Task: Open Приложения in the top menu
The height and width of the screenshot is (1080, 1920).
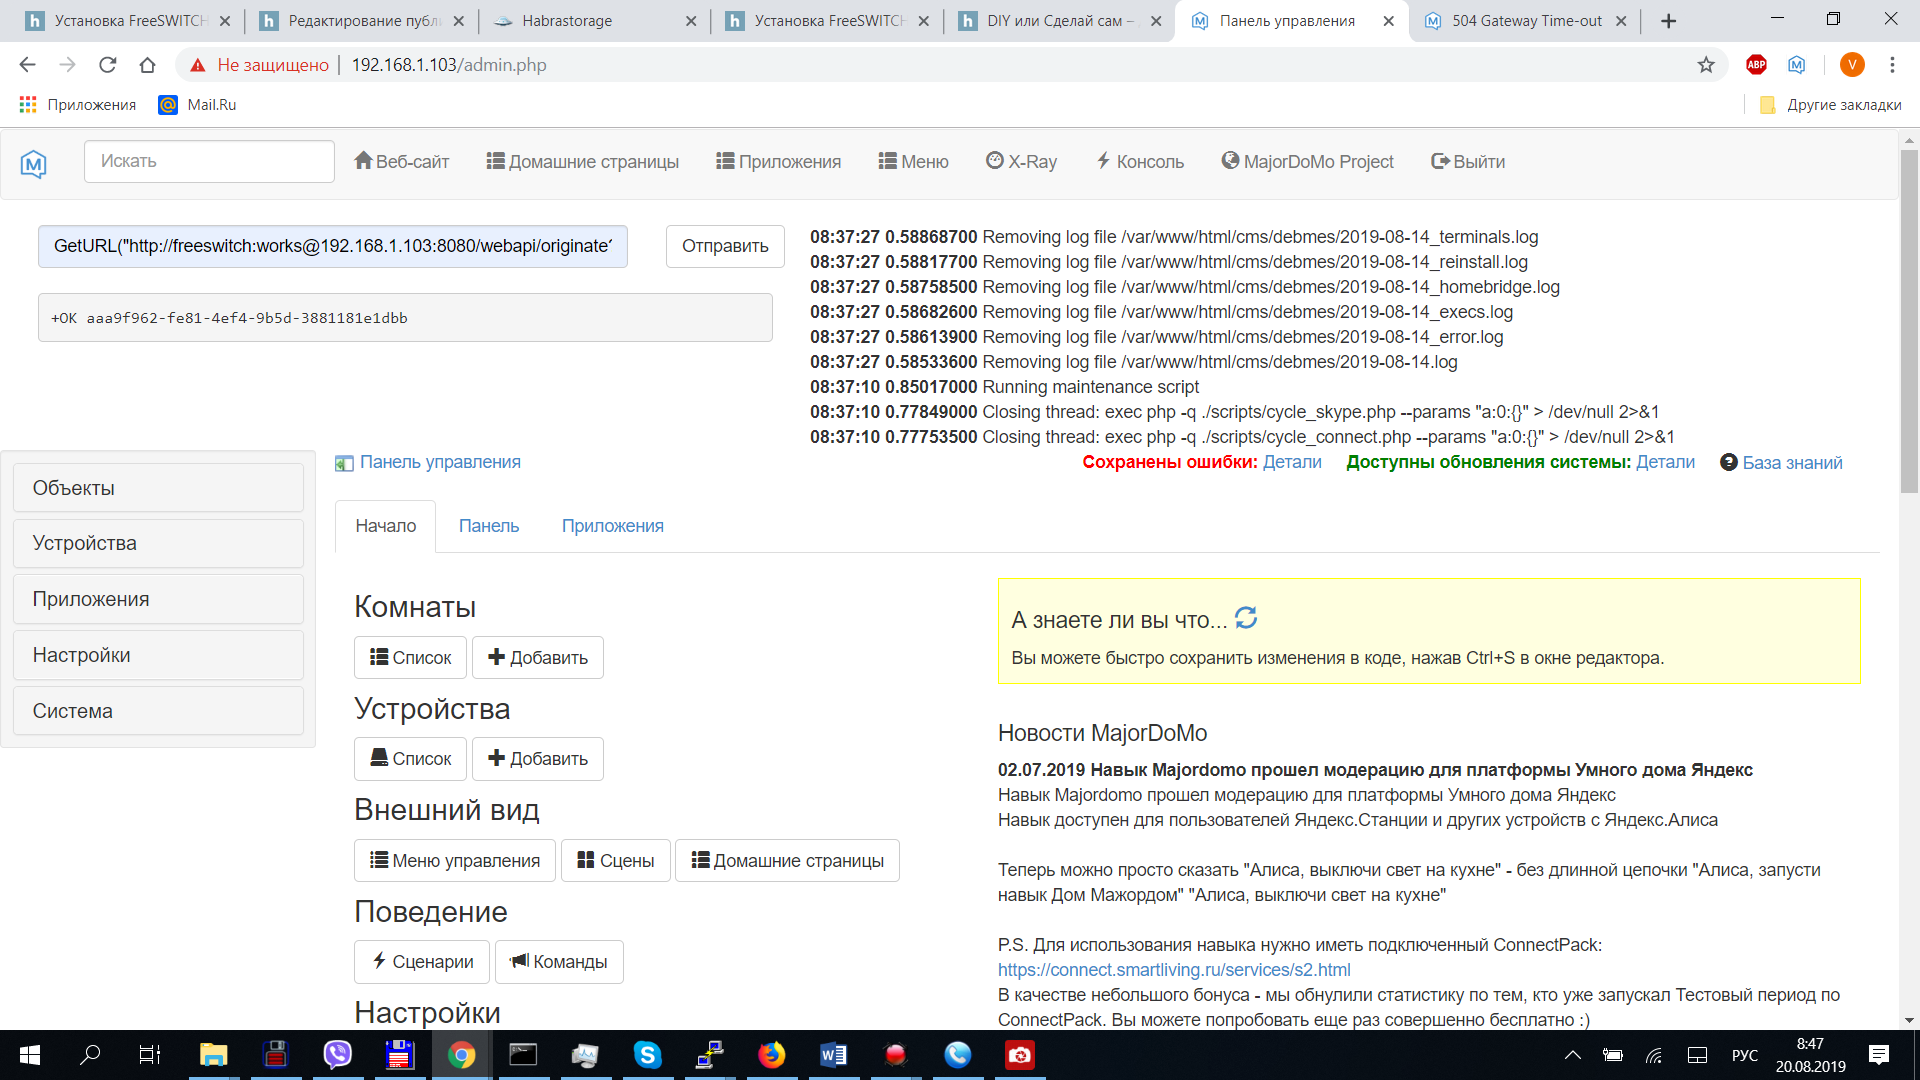Action: (x=779, y=162)
